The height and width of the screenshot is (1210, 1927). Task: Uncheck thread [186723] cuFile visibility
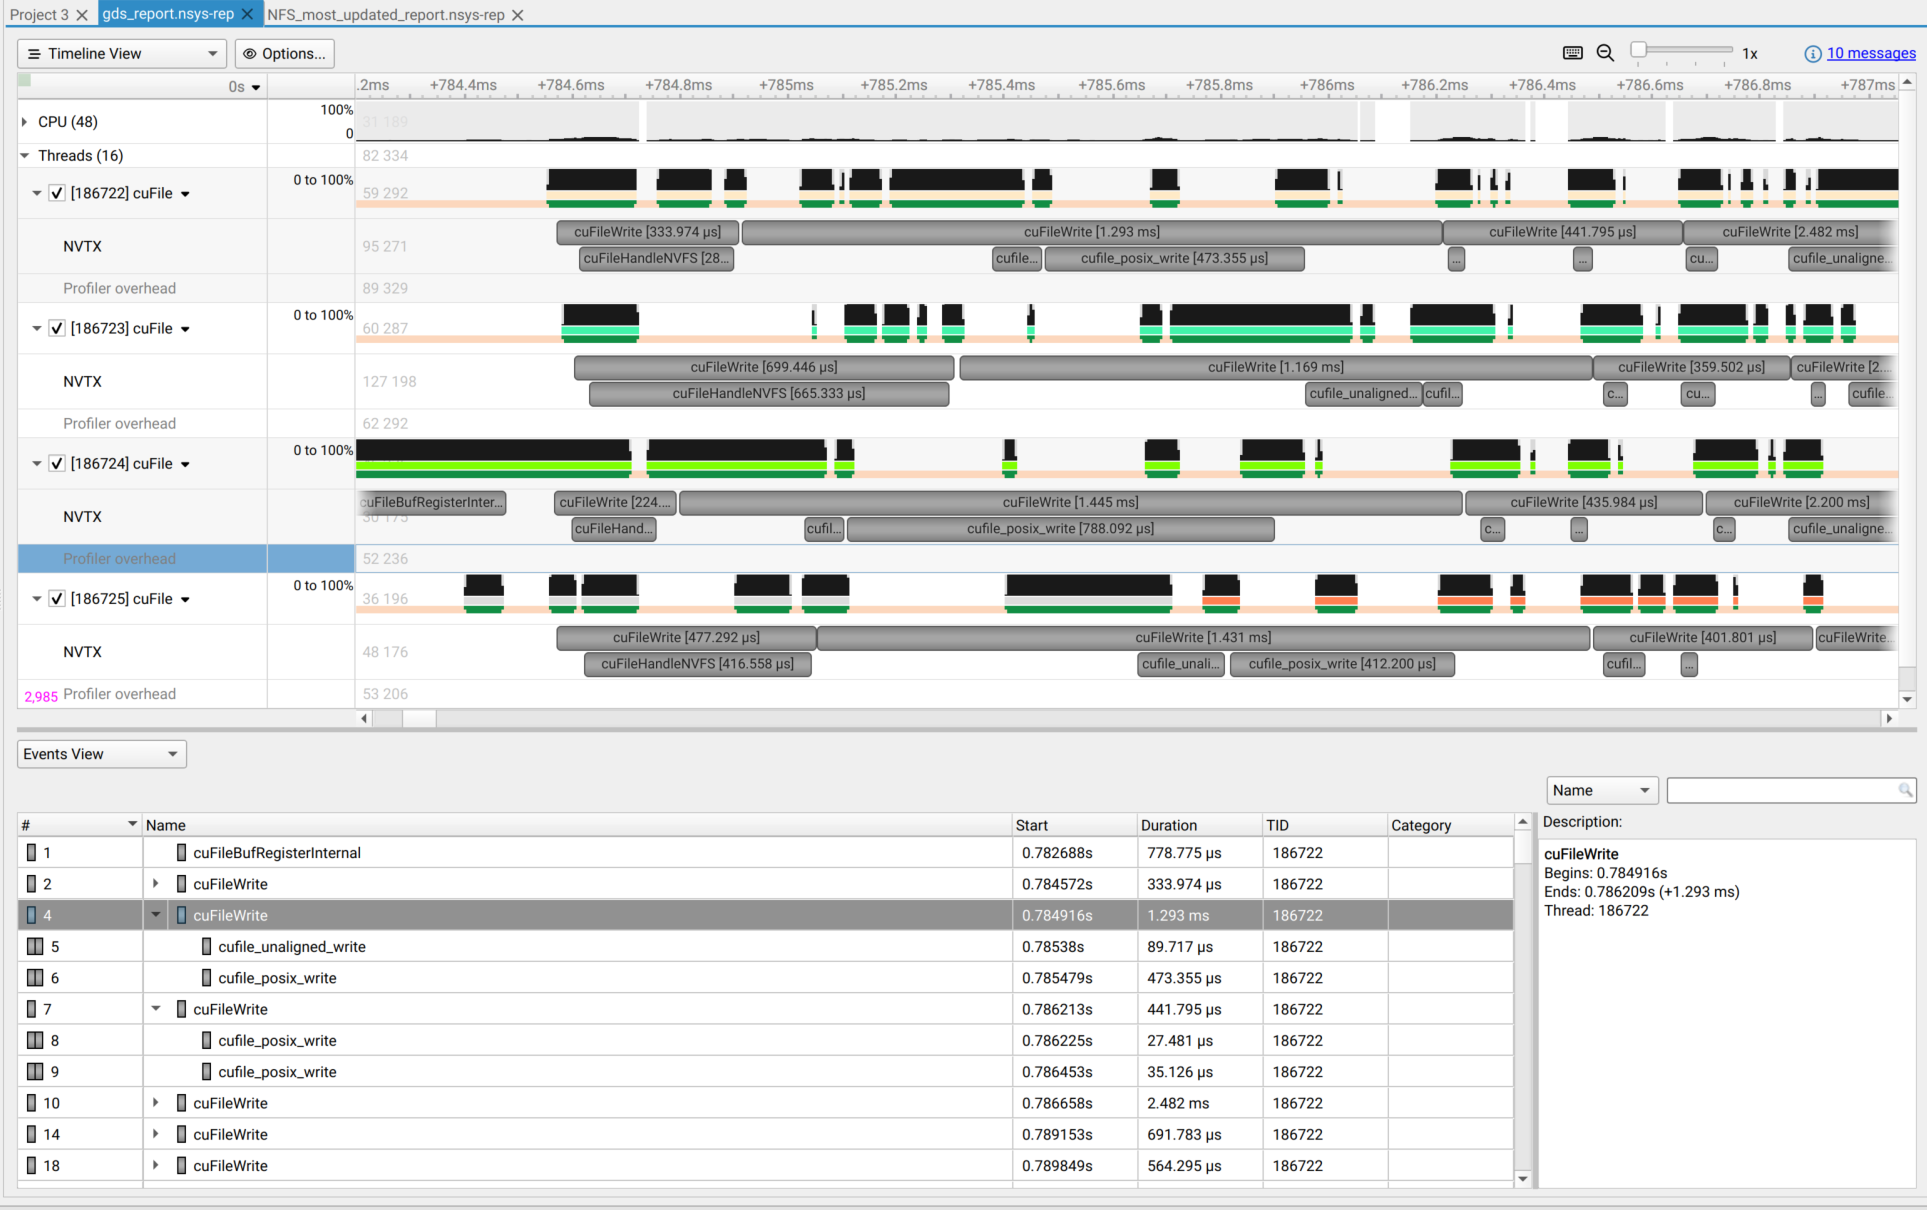(x=57, y=327)
